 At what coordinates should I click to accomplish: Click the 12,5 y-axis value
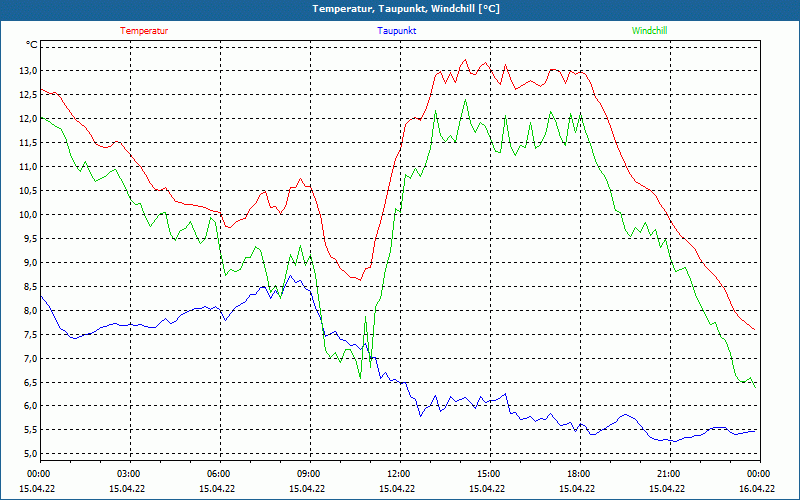coord(29,95)
